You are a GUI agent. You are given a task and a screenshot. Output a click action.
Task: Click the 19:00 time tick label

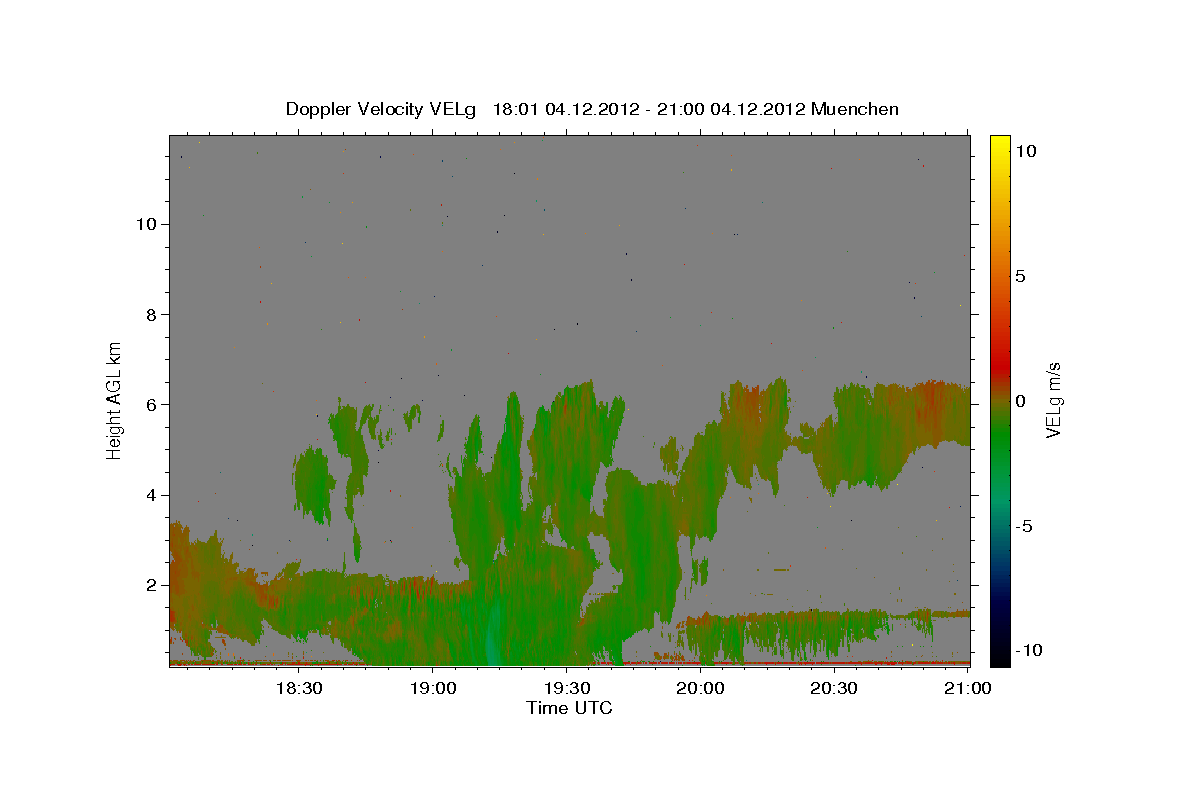(432, 688)
